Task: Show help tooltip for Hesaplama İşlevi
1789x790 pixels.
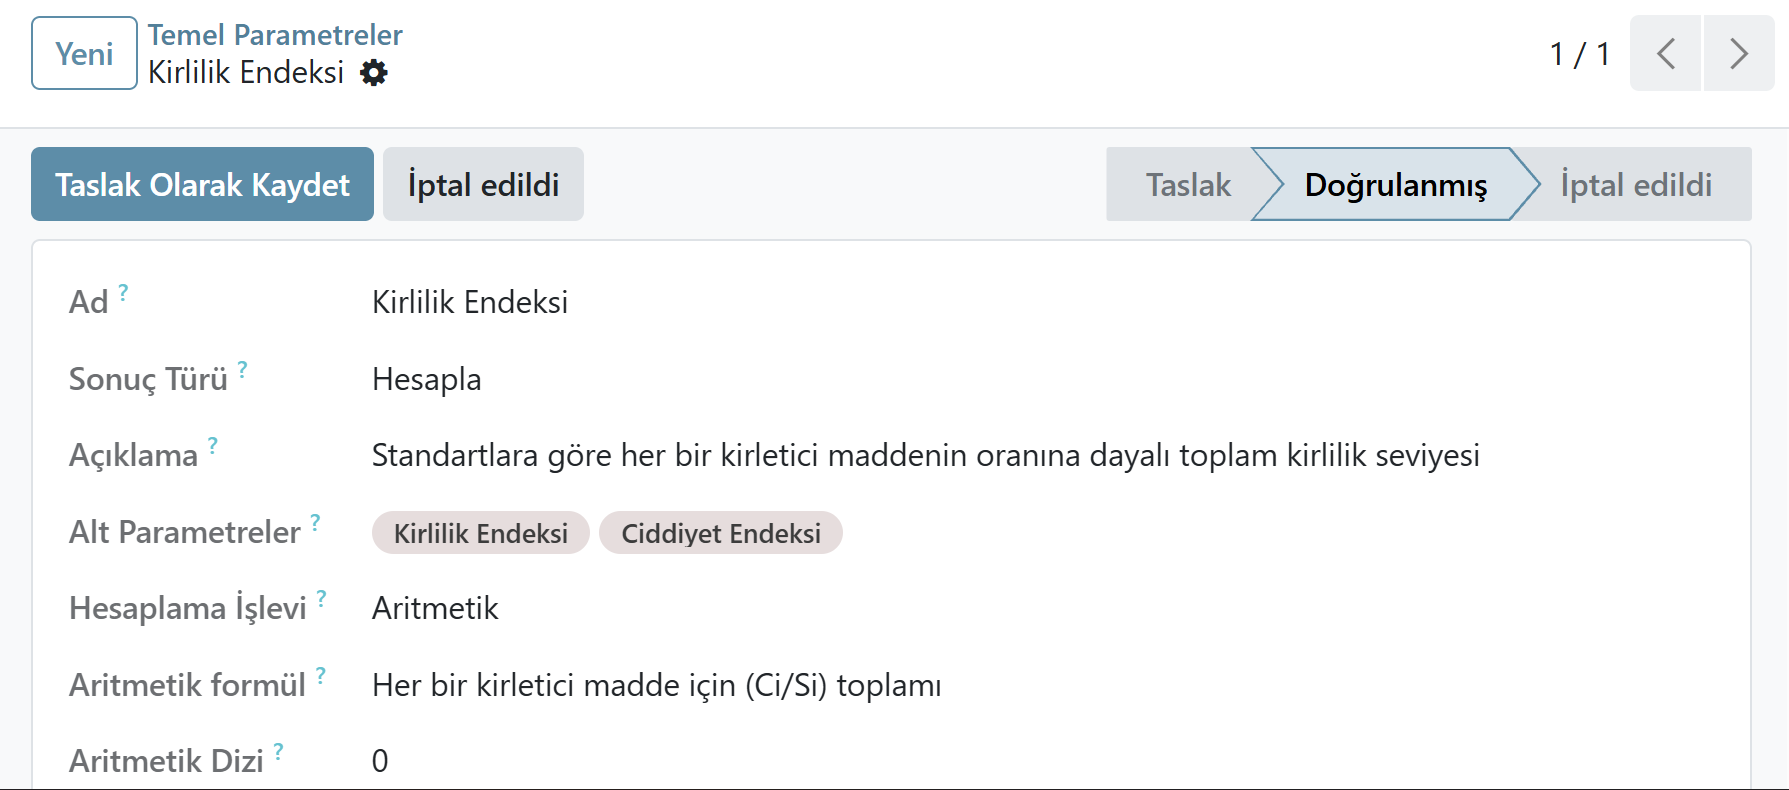Action: click(321, 598)
